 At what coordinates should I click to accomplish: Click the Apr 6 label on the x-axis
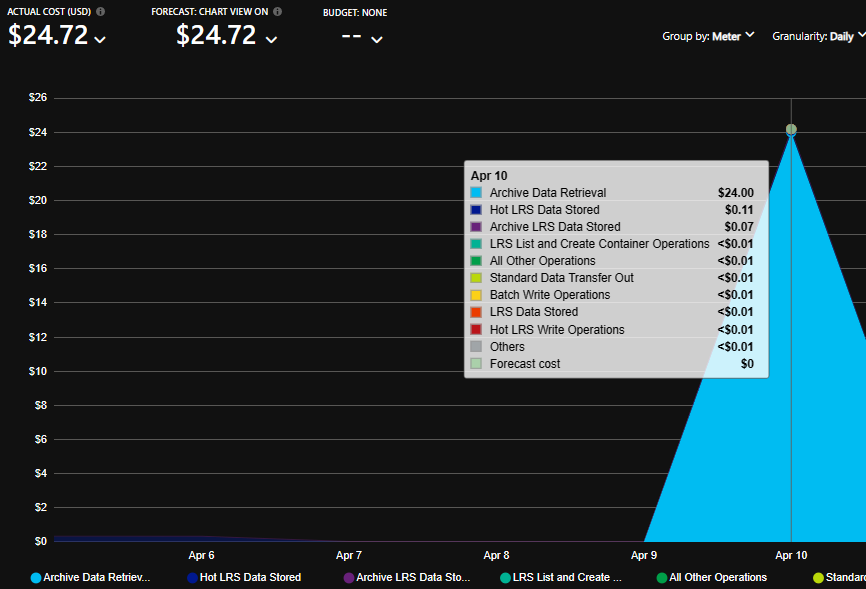point(201,555)
